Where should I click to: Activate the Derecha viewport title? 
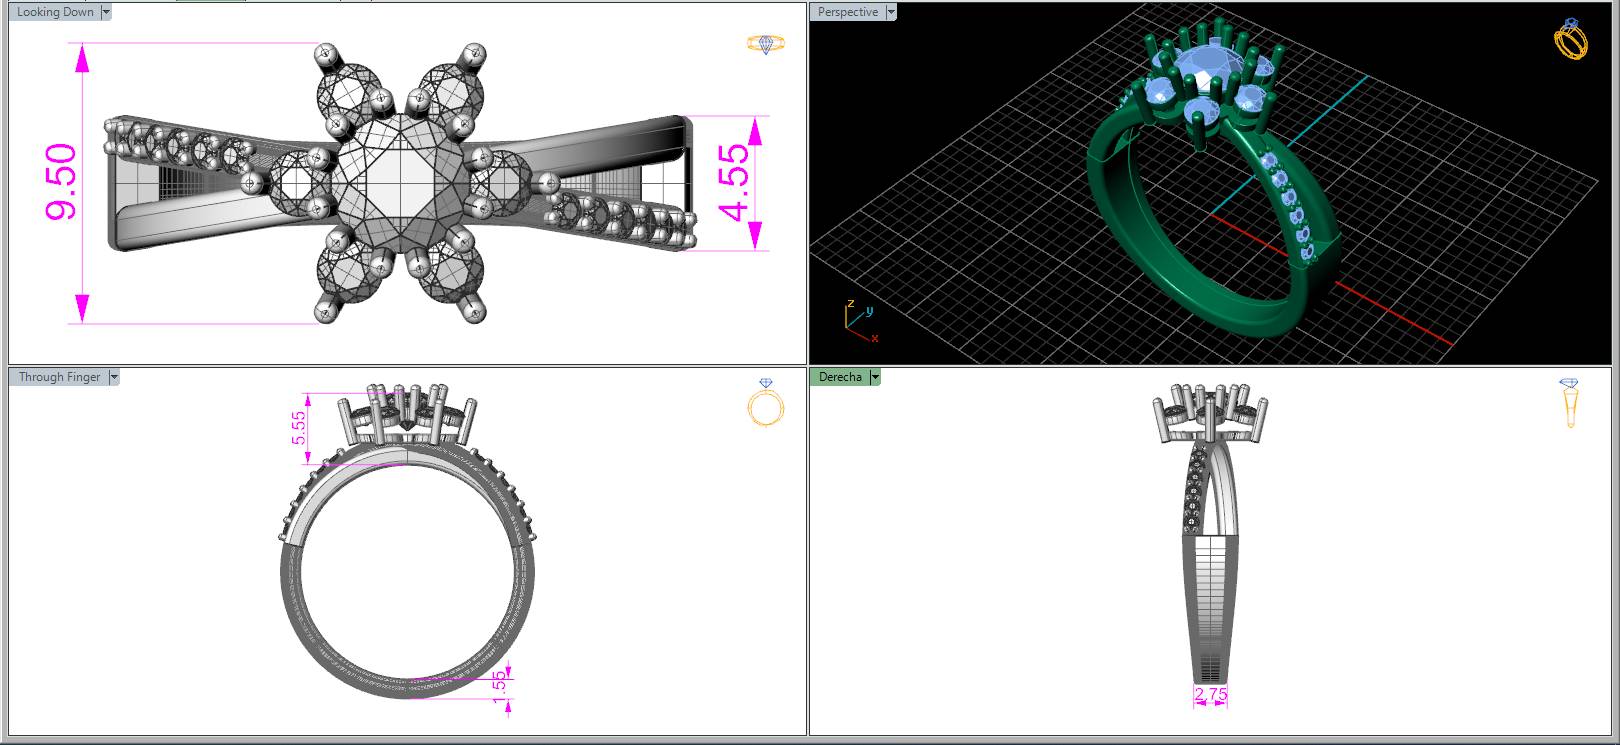840,377
